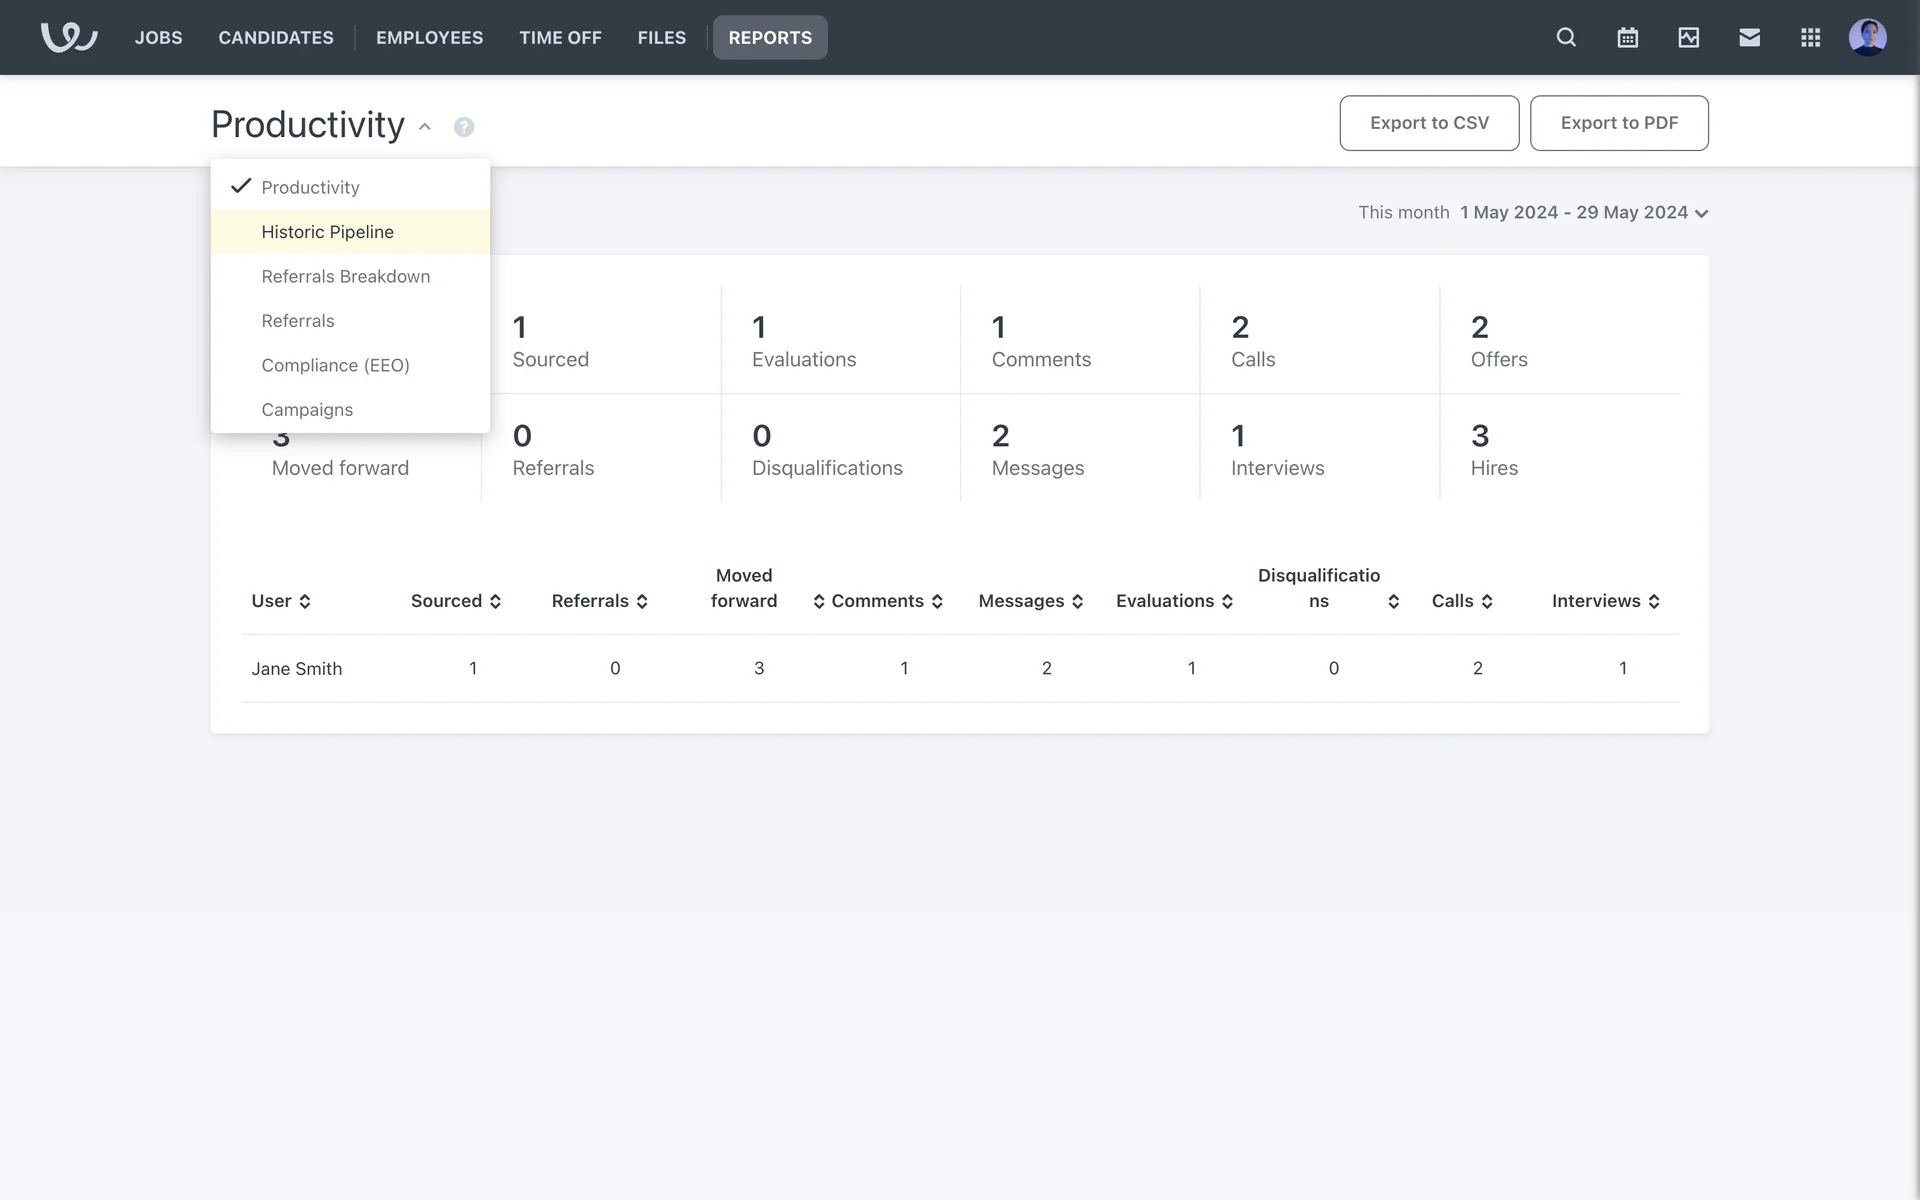Sort table by Sourced column
This screenshot has width=1920, height=1200.
click(456, 601)
